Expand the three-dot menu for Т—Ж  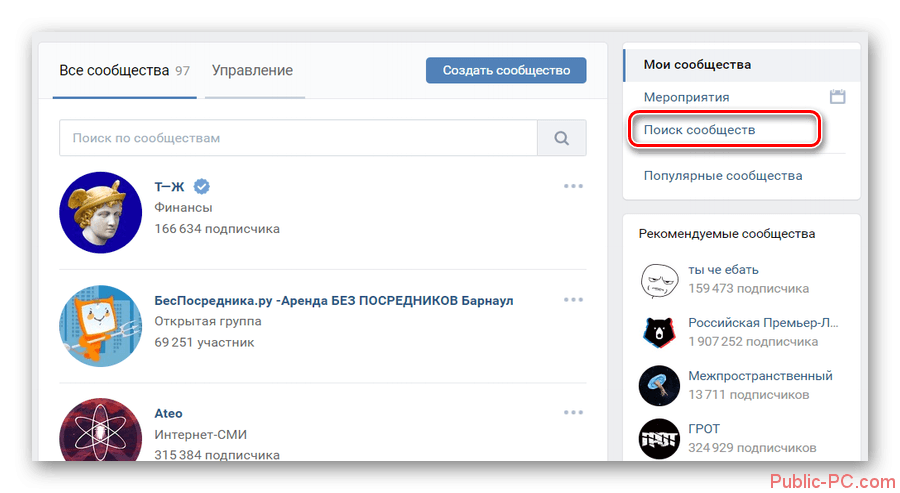[x=573, y=186]
